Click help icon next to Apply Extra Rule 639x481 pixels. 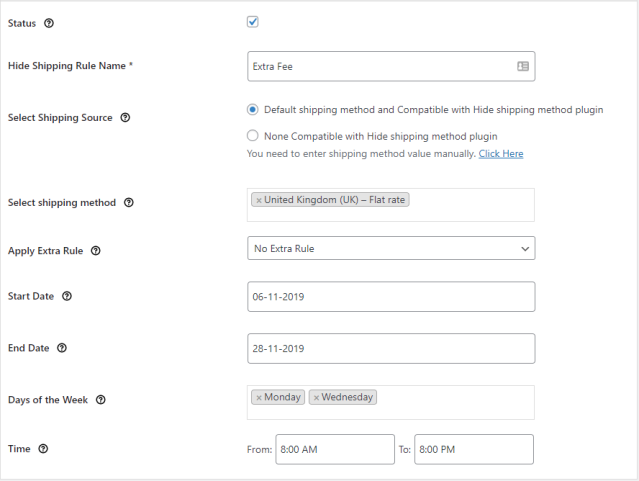point(96,251)
